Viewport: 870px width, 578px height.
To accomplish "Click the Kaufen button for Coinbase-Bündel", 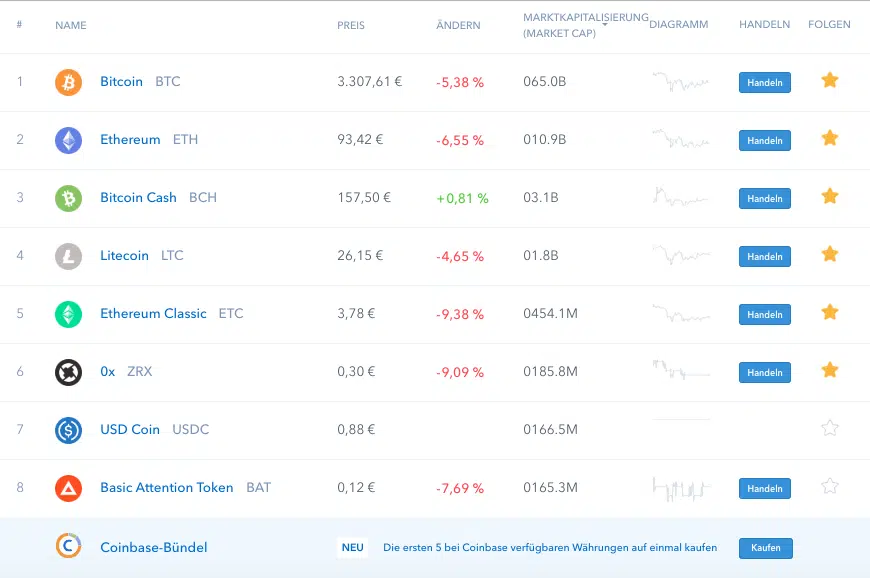I will pos(766,548).
